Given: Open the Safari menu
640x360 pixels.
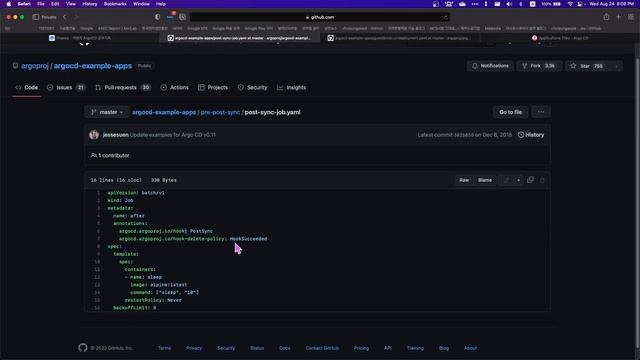Looking at the screenshot, I should coord(24,4).
